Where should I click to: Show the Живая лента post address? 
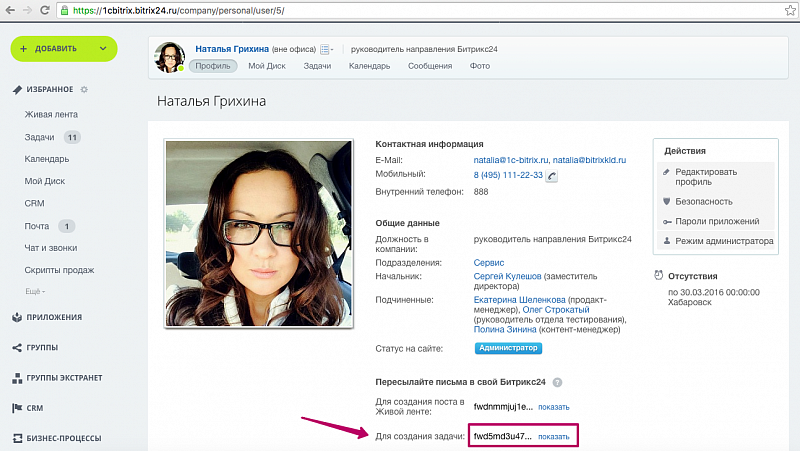click(554, 407)
